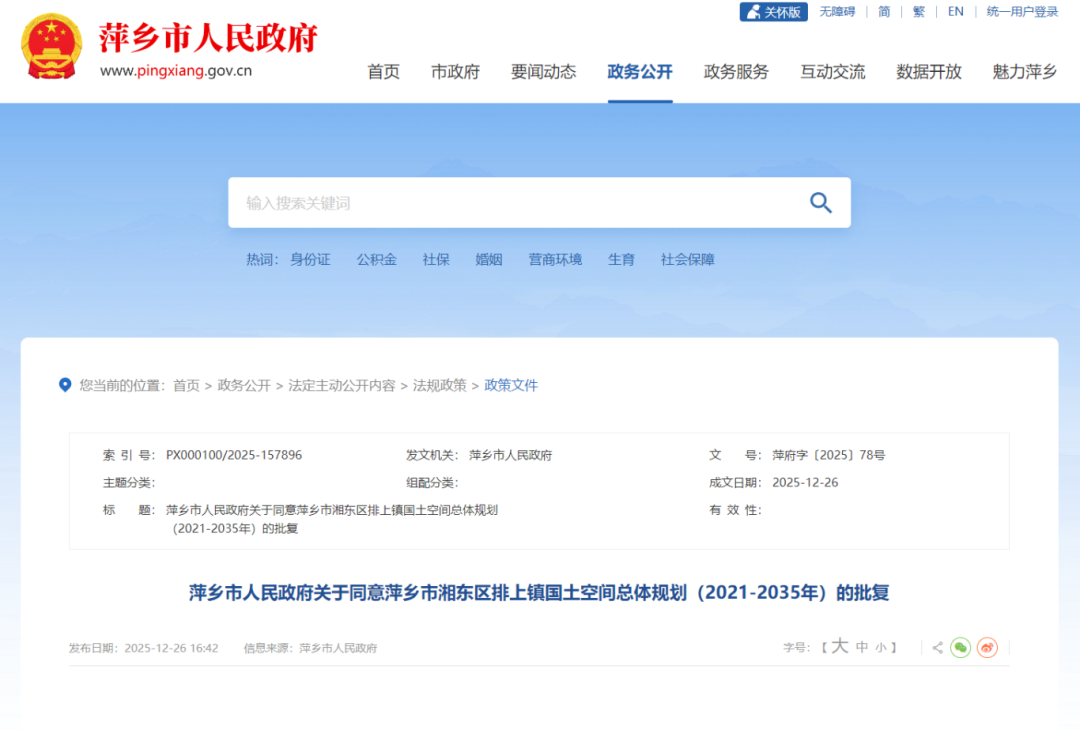Click 政策文件 breadcrumb link
The image size is (1080, 730).
[511, 386]
